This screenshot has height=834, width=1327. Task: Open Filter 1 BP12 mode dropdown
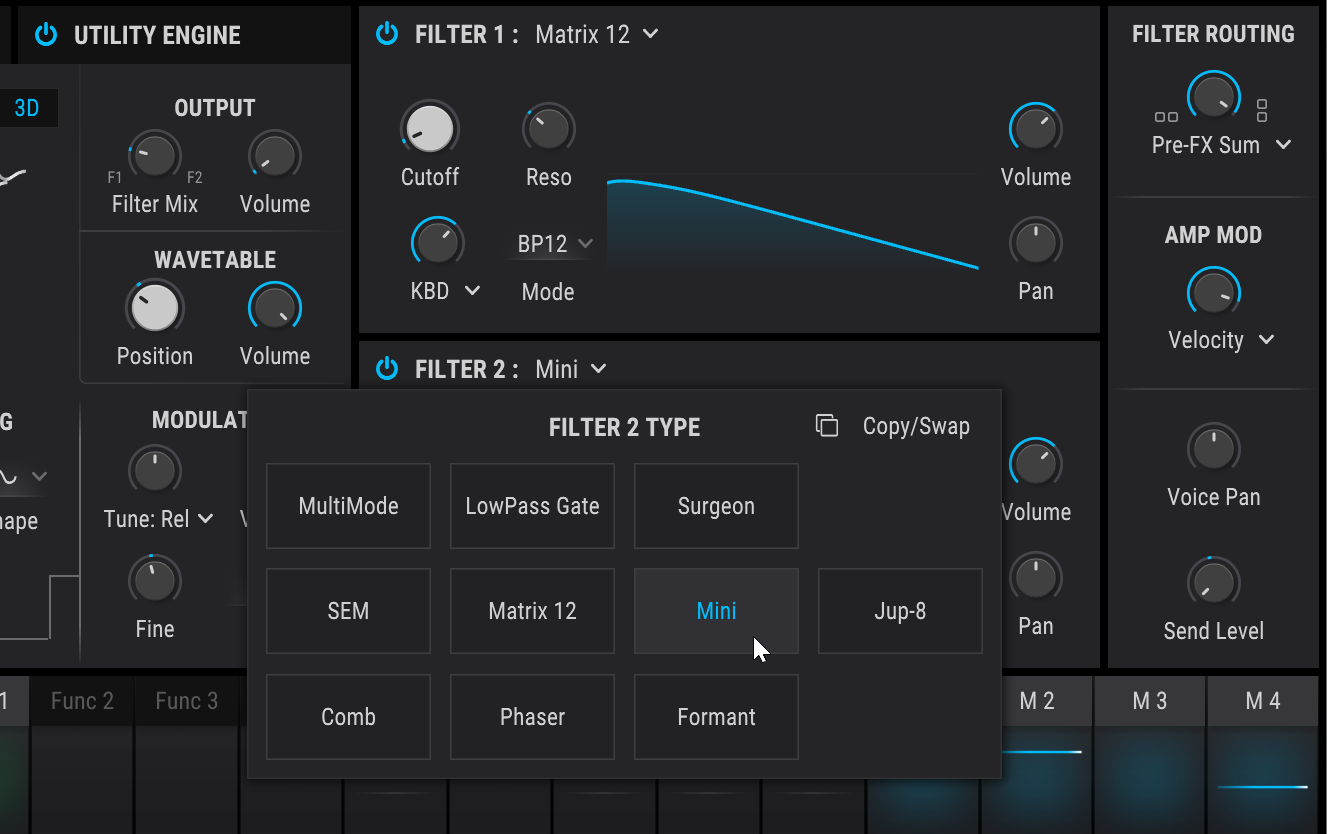555,244
